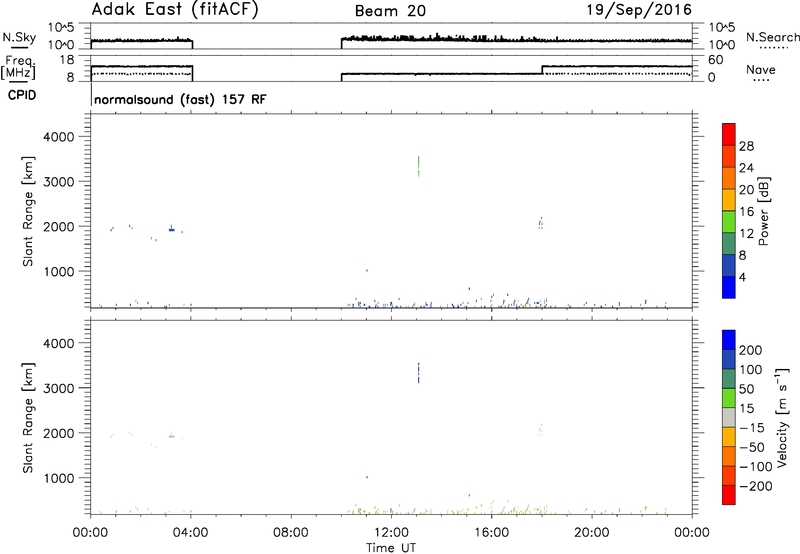Click the '−50' tick on Velocity colorbar
The height and width of the screenshot is (554, 800).
pos(752,447)
